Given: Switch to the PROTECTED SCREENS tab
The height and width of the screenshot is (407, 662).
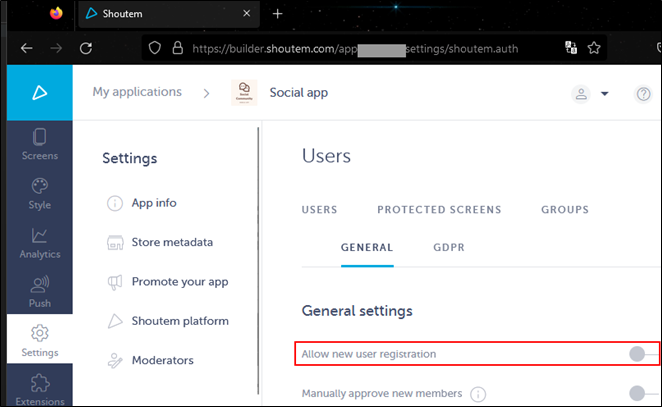Looking at the screenshot, I should [439, 210].
